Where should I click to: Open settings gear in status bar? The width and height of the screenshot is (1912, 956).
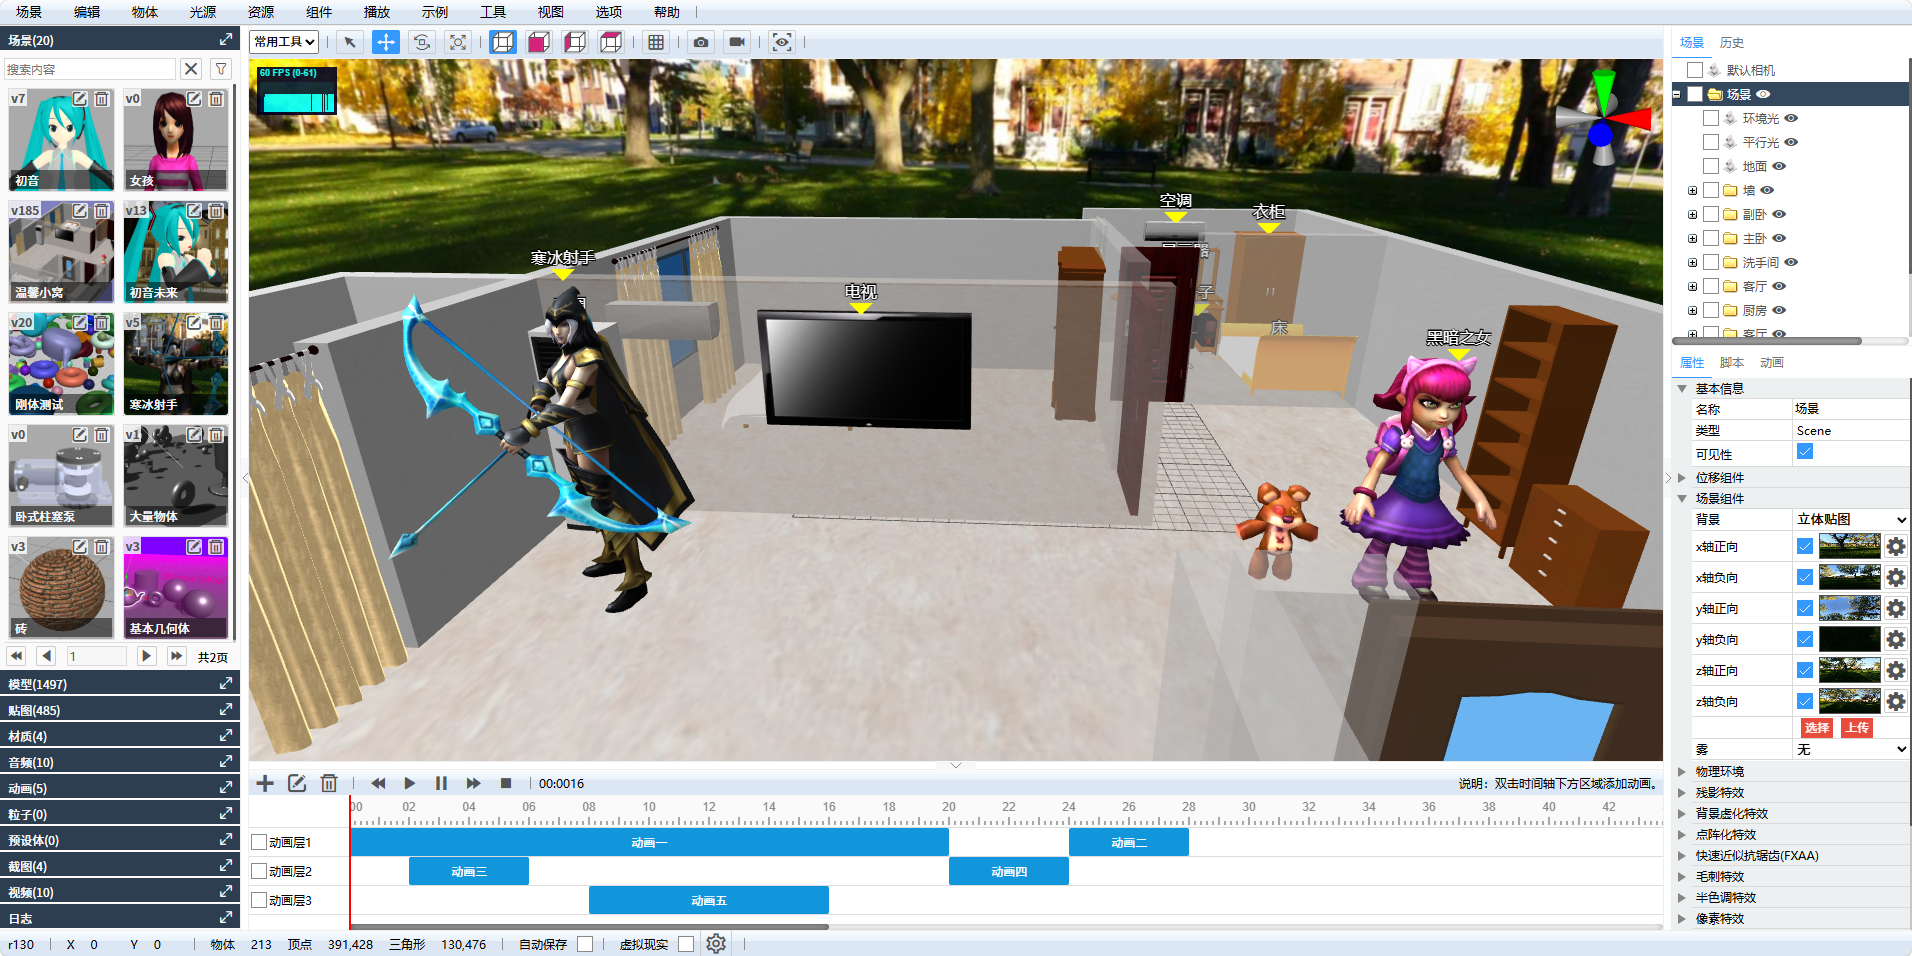[716, 943]
